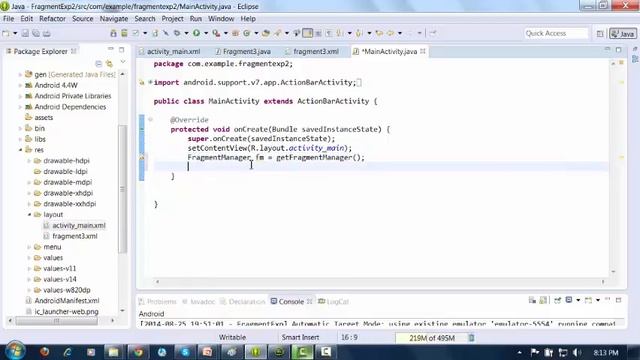The image size is (640, 360).
Task: Open Eclipse from the Windows taskbar
Action: [256, 352]
